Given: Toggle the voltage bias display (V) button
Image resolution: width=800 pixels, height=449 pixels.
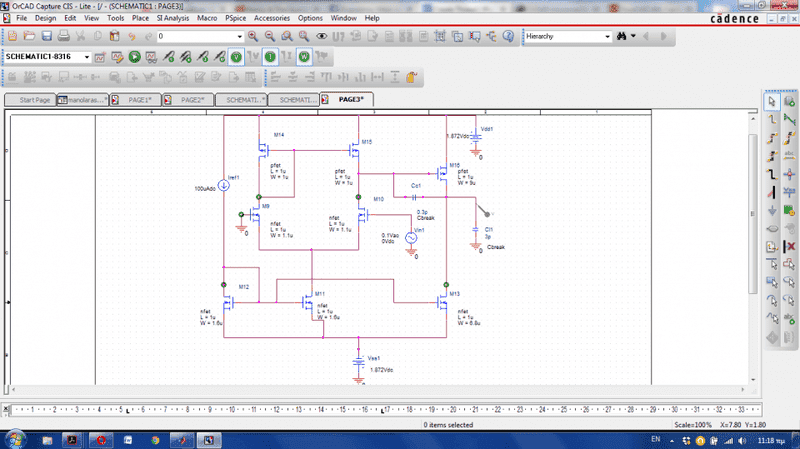Looking at the screenshot, I should [x=236, y=57].
